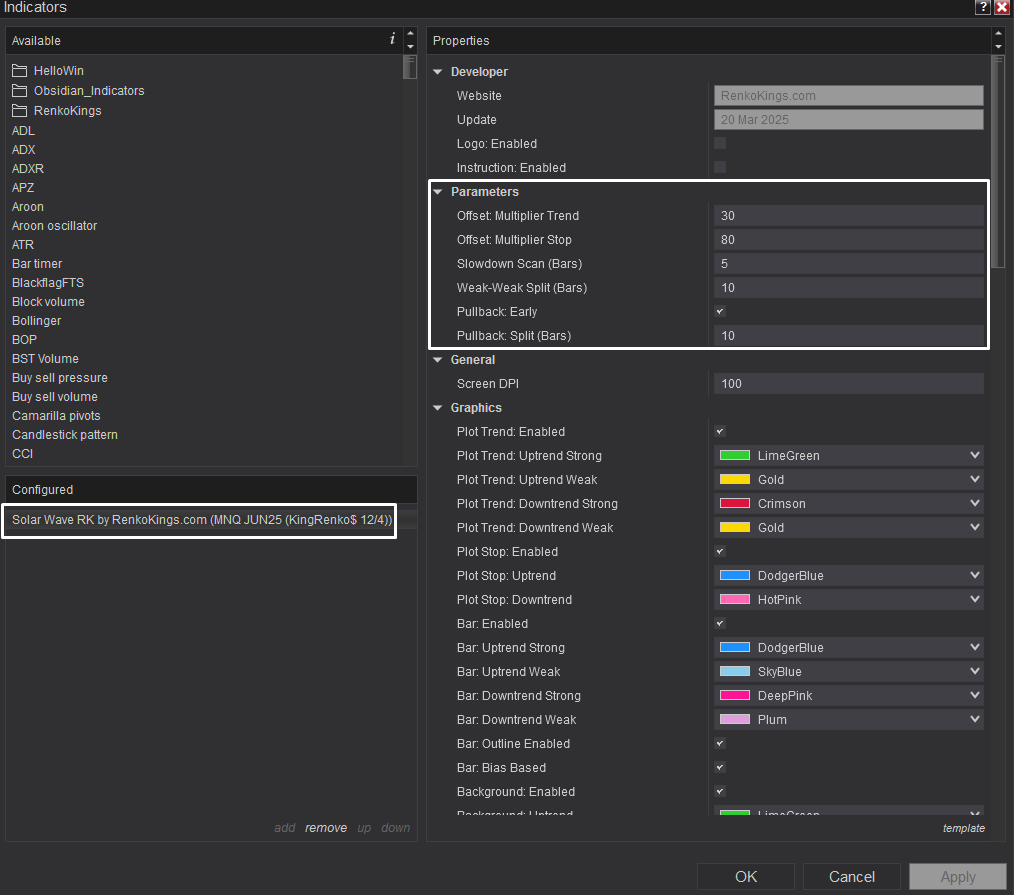
Task: Open Plot Trend: Uptrend Weak color dropdown
Action: point(848,479)
